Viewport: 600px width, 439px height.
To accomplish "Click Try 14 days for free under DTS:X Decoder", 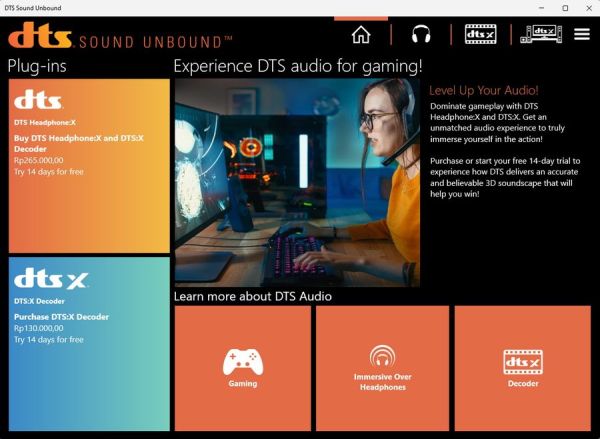I will pyautogui.click(x=49, y=339).
